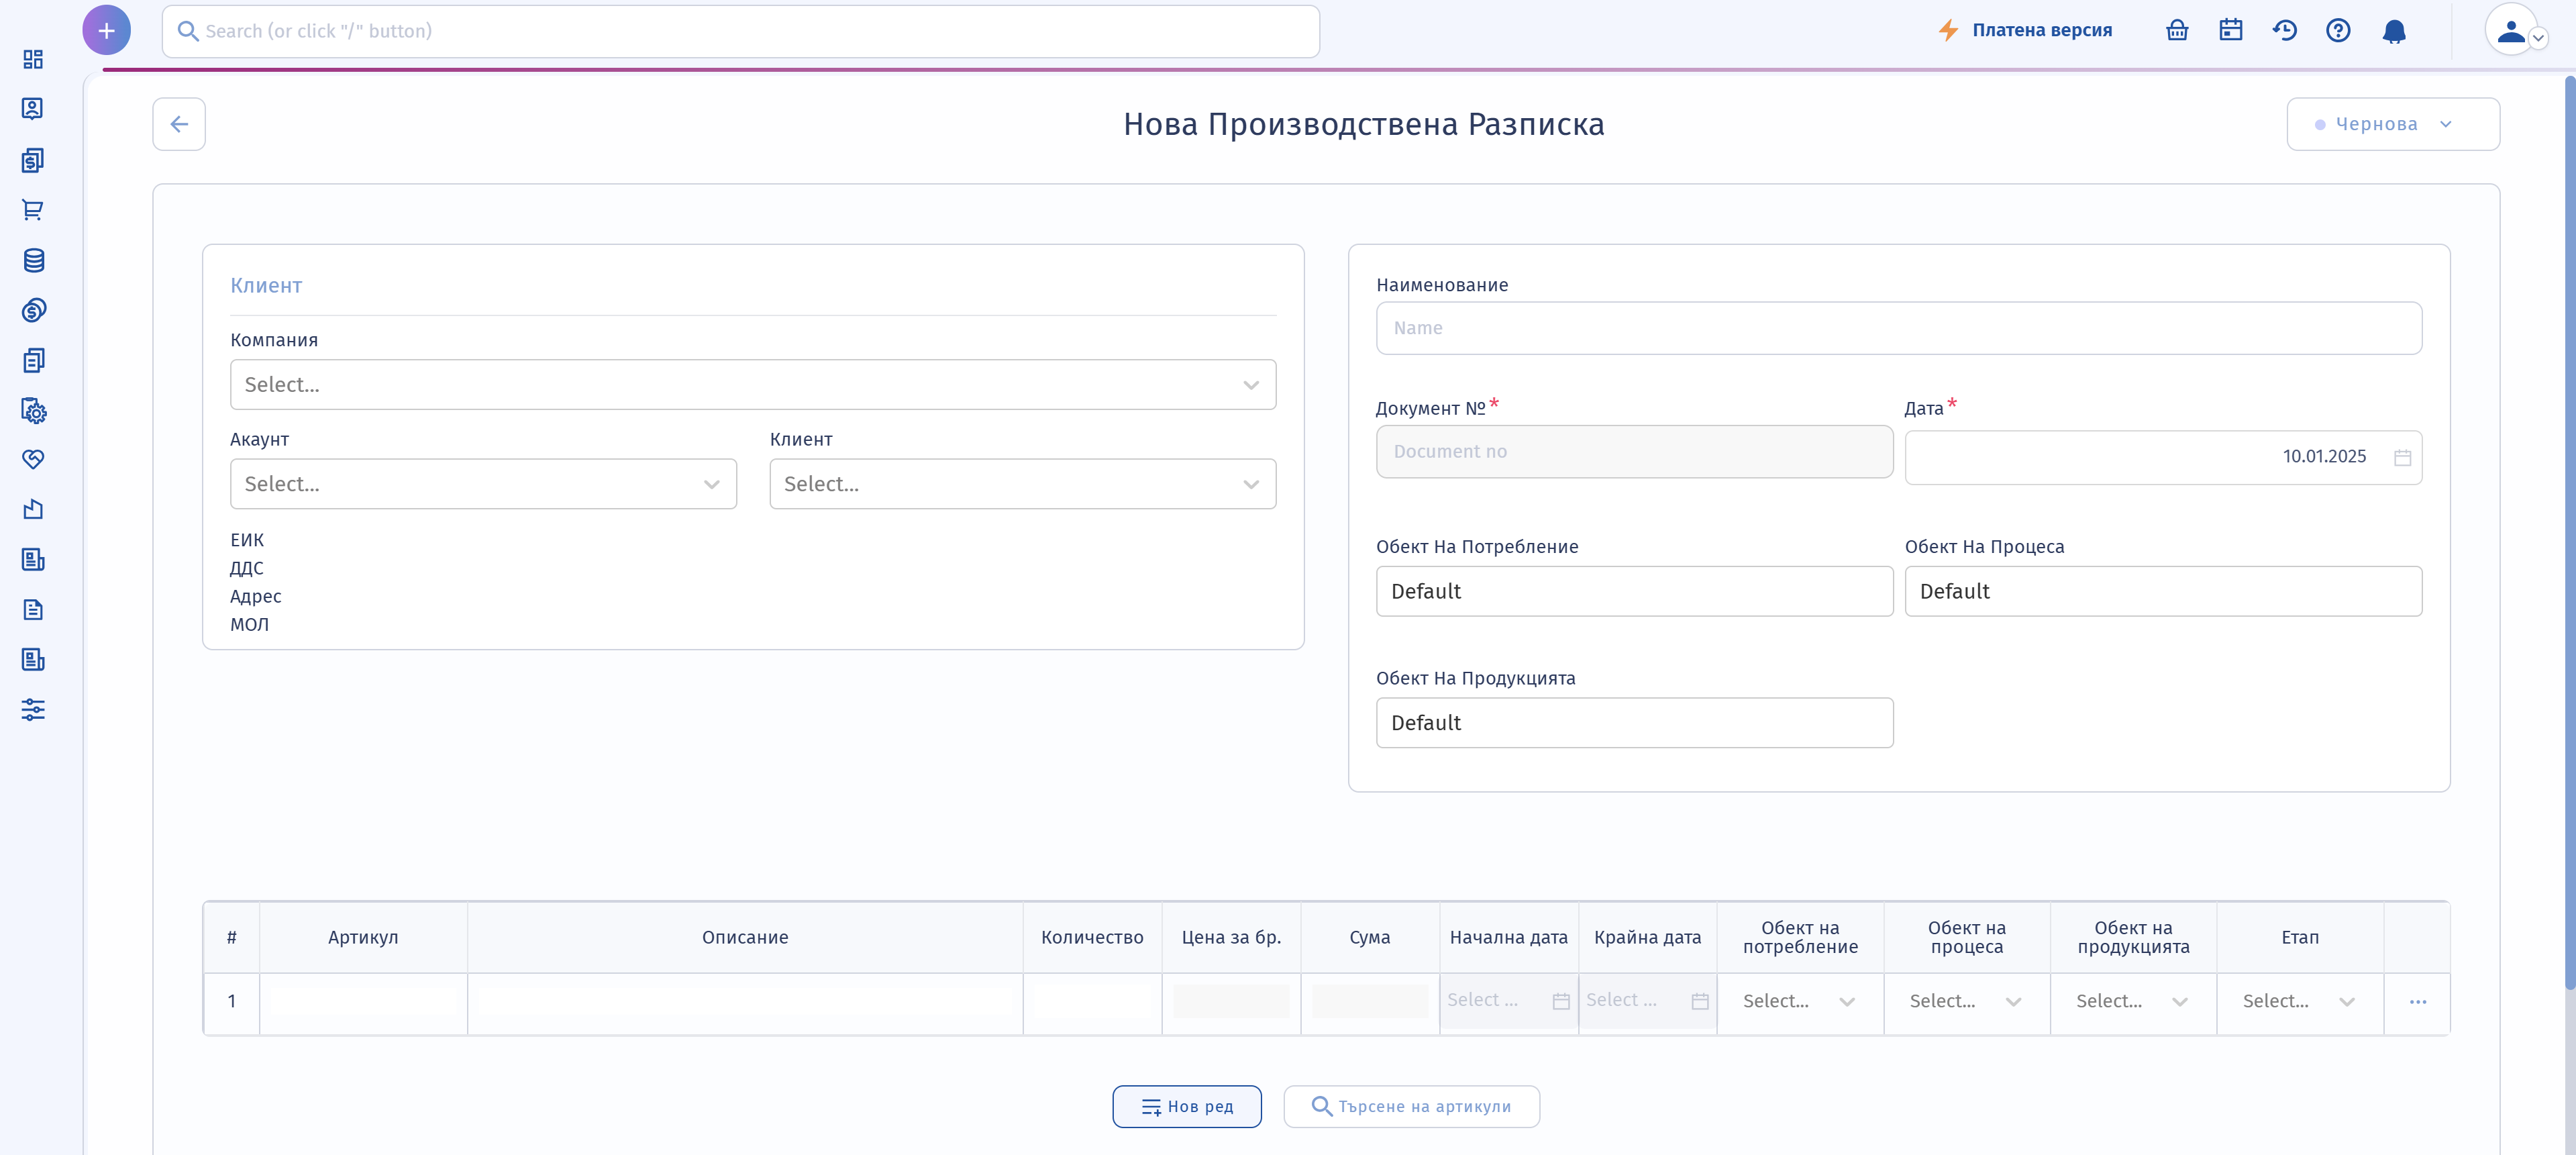
Task: Open the dollar invoices icon in sidebar
Action: (33, 160)
